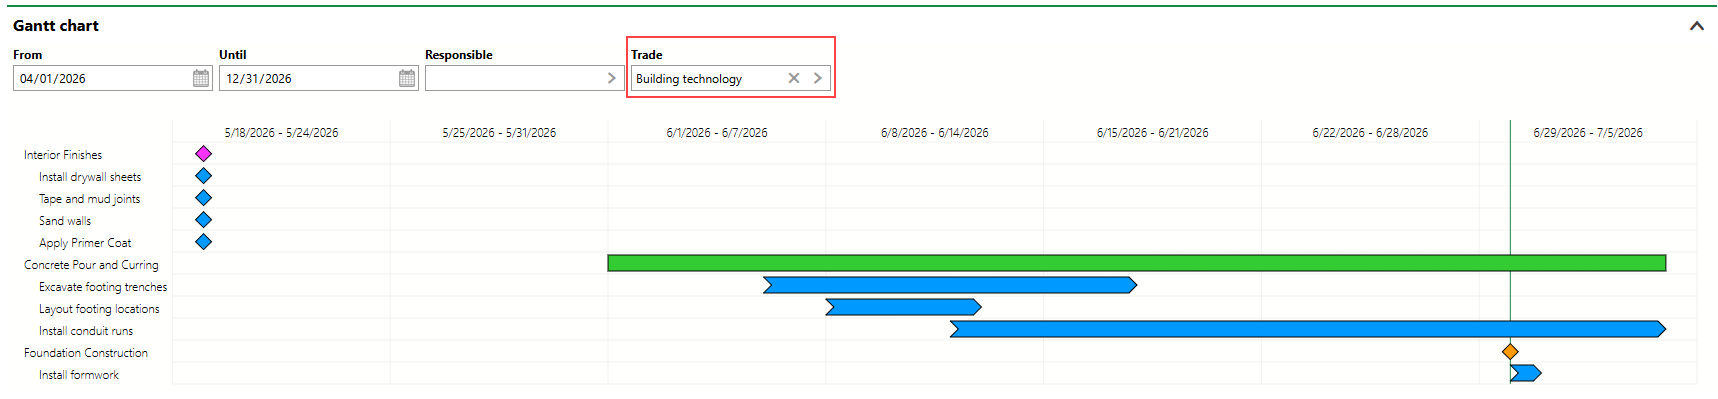Click the 6/29/2026 - 7/5/2026 week header
This screenshot has width=1718, height=399.
pos(1588,132)
